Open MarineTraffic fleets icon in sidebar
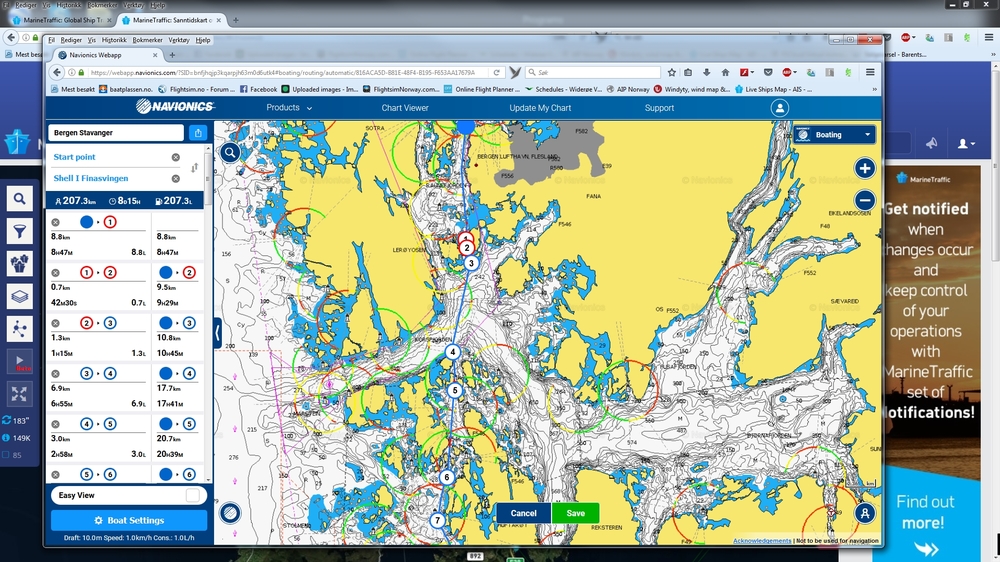Viewport: 1000px width, 562px height. [x=19, y=263]
